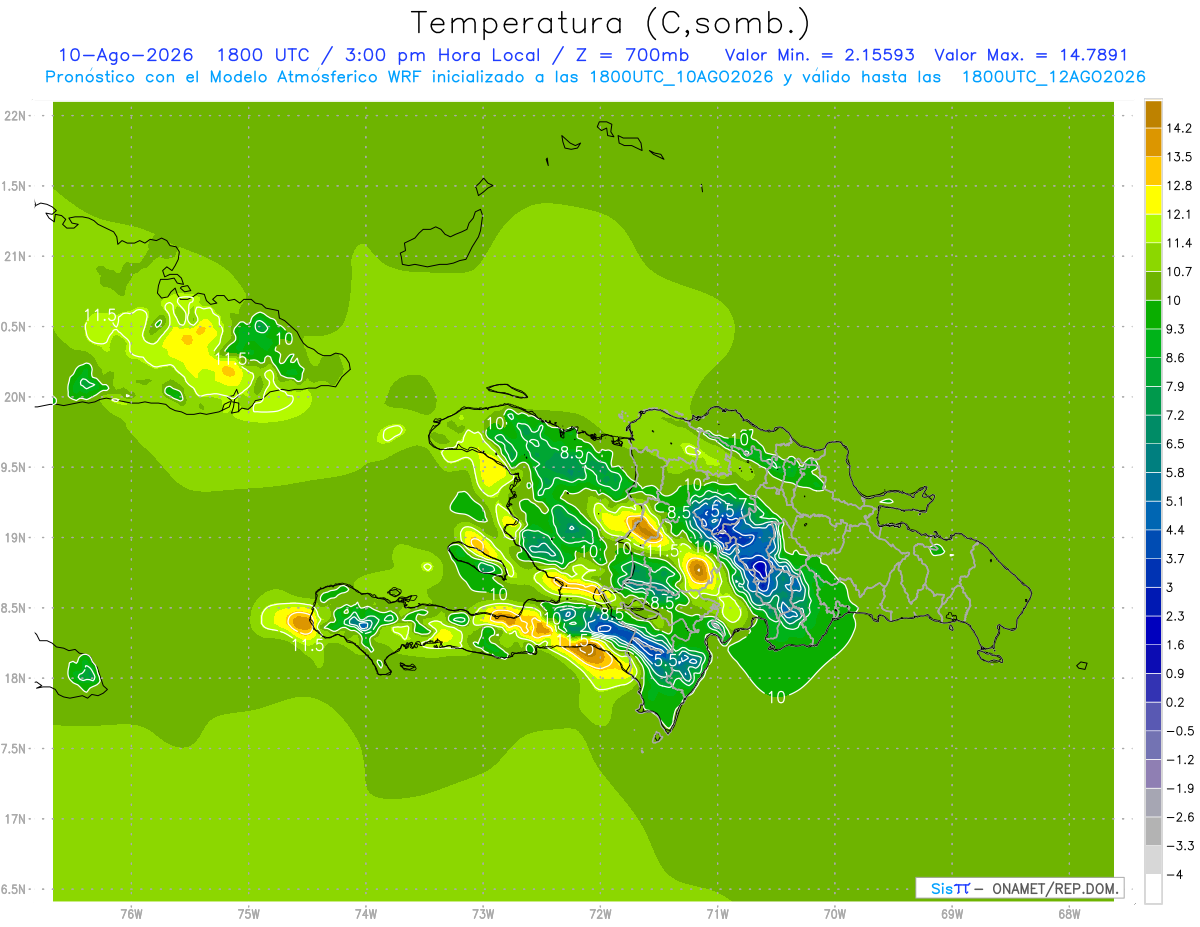Click the 3.7 value on the color legend
Viewport: 1200px width, 927px height.
click(x=1176, y=558)
